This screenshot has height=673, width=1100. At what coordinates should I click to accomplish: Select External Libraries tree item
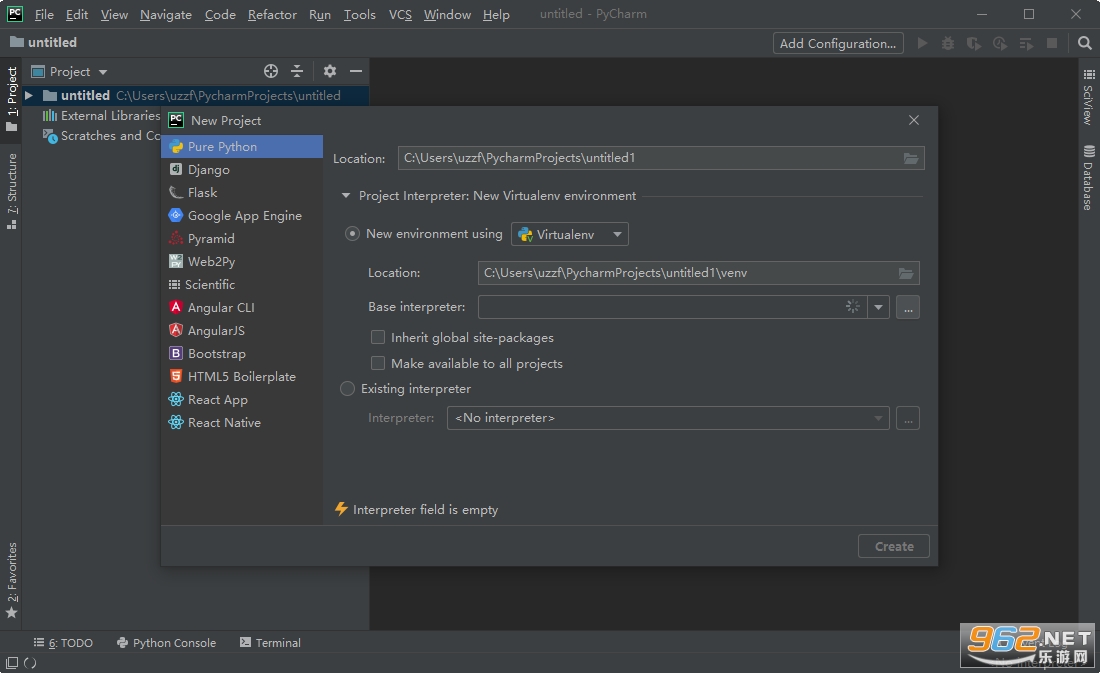click(x=102, y=116)
